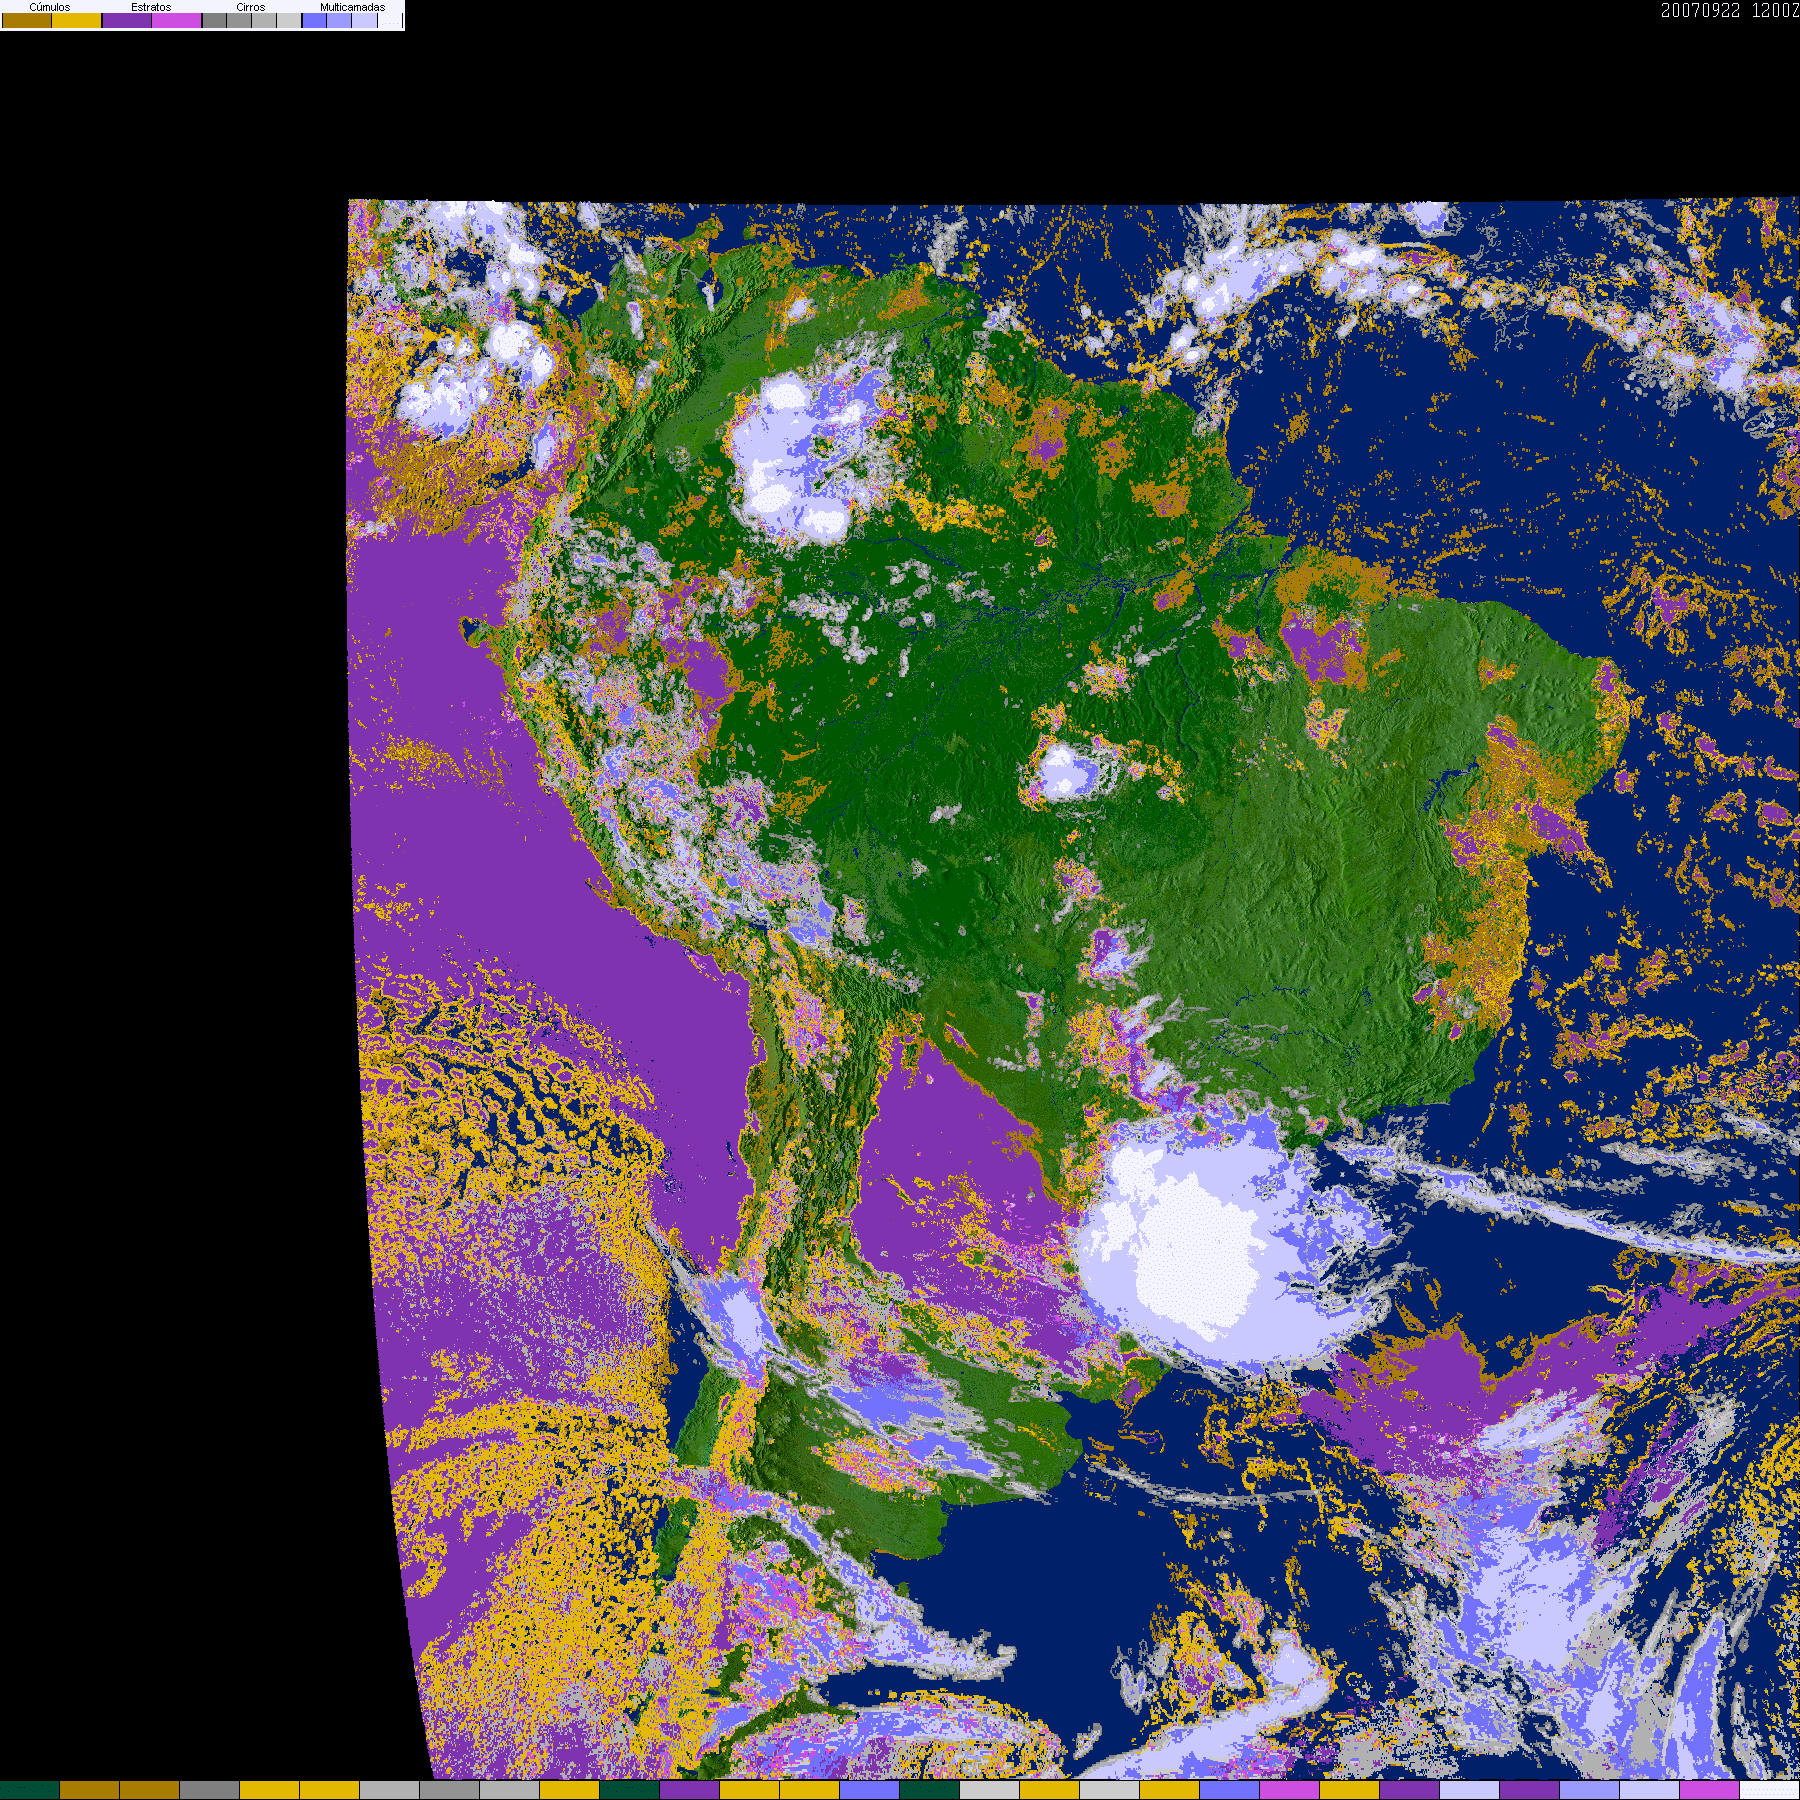Select the dark purple Estratos legend swatch

pos(127,20)
